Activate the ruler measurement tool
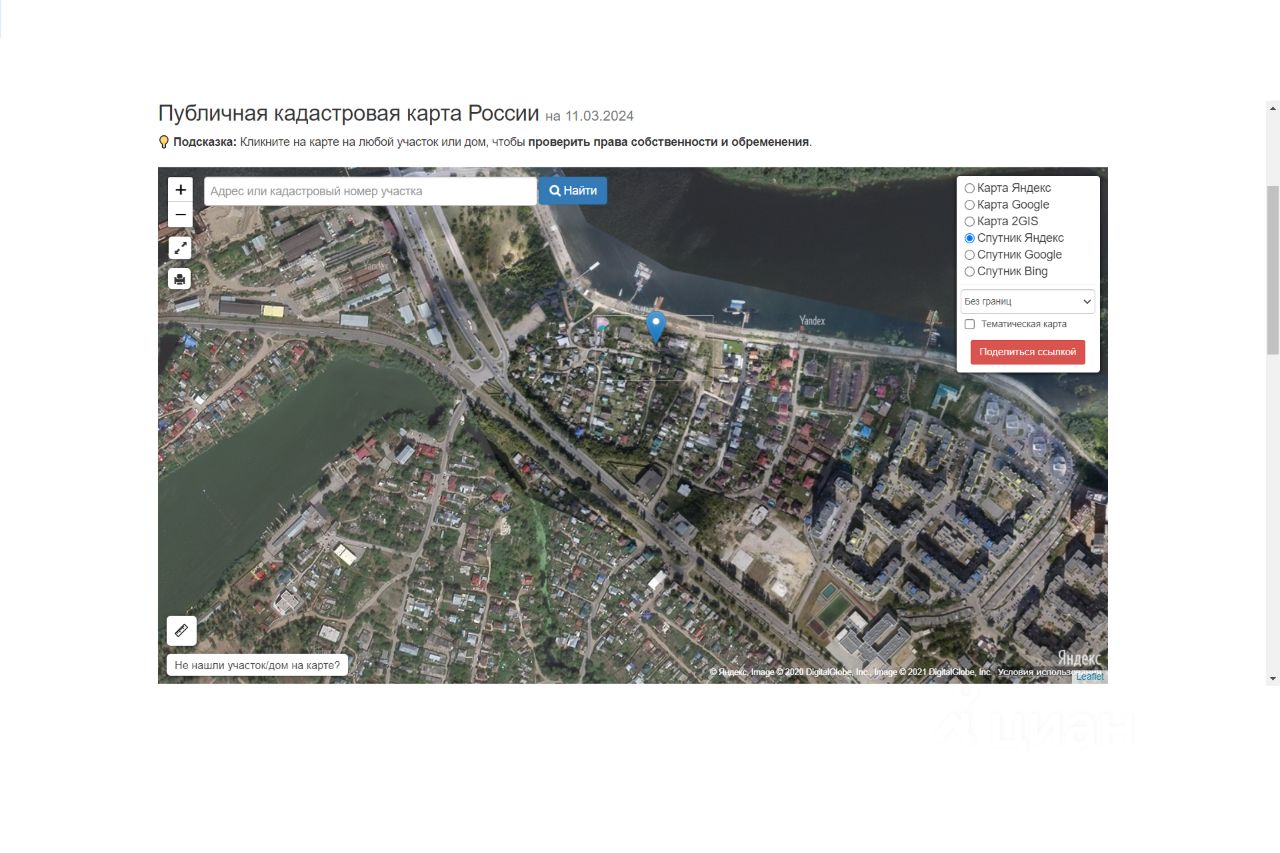The width and height of the screenshot is (1280, 853). click(181, 630)
